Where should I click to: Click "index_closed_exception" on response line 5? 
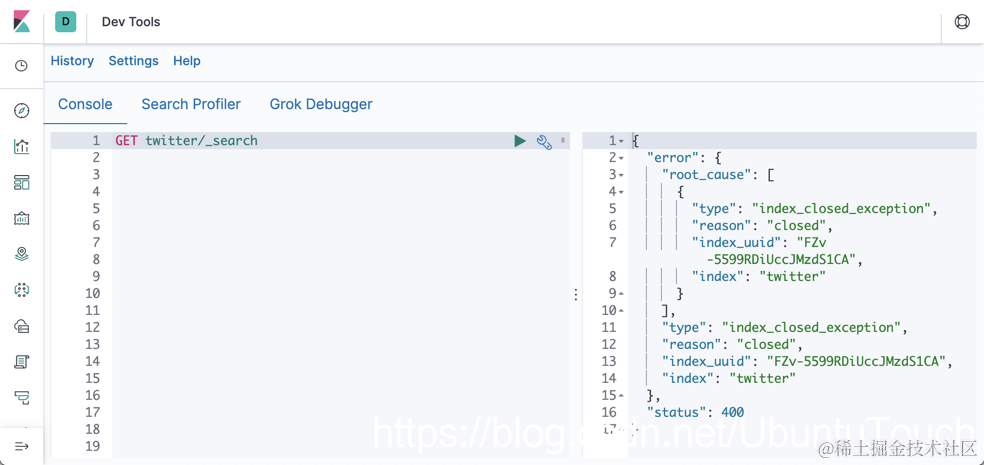tap(842, 209)
